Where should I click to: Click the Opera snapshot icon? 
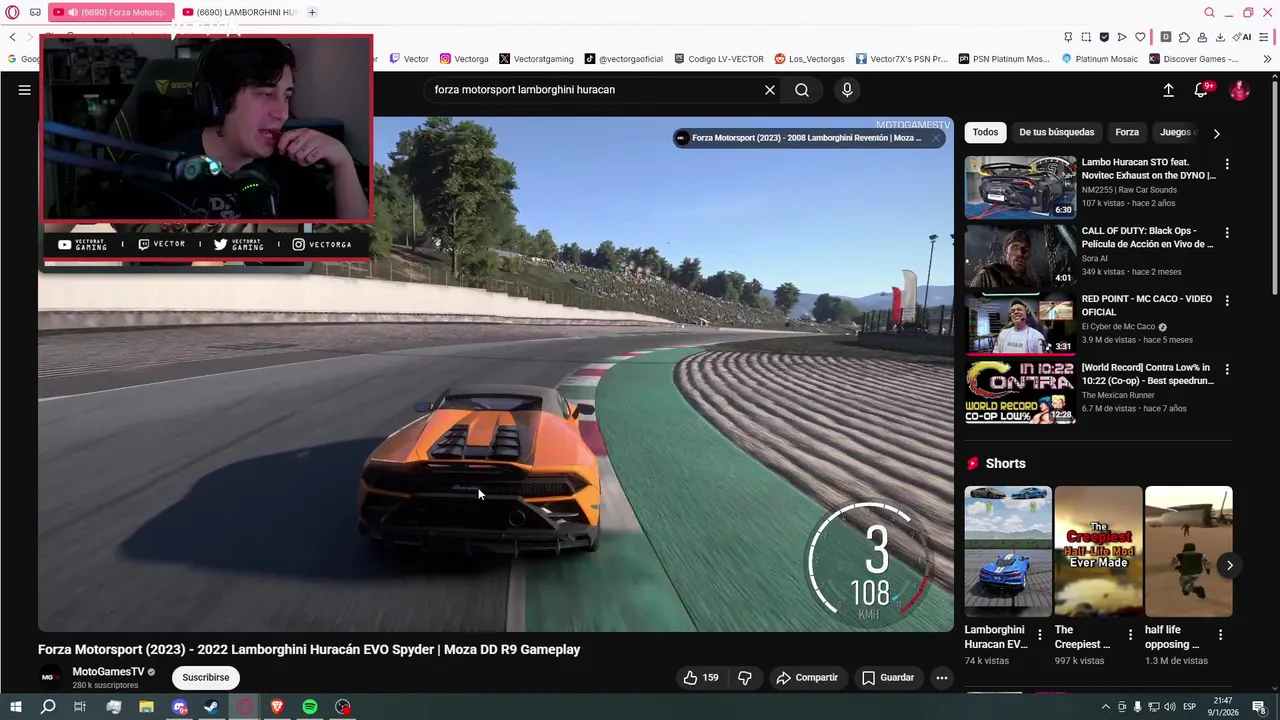pyautogui.click(x=1085, y=37)
